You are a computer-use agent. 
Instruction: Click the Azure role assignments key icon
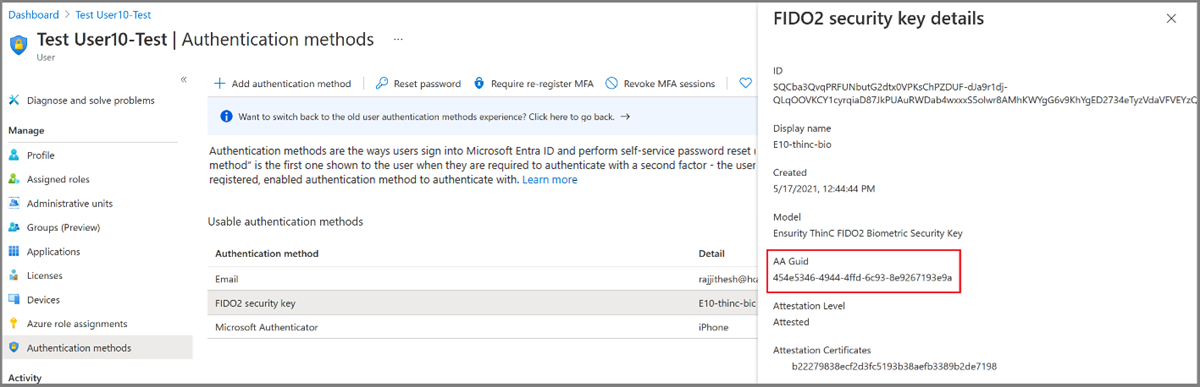[x=14, y=323]
